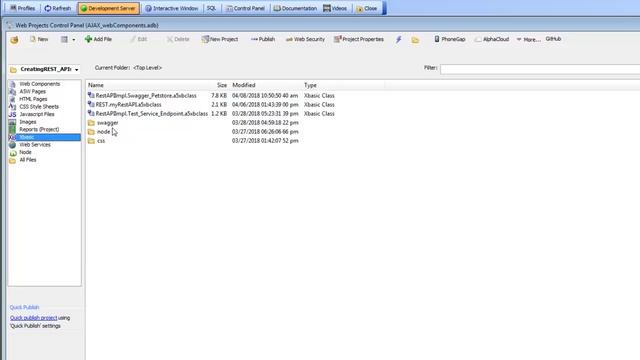Select the css folder

tap(101, 140)
